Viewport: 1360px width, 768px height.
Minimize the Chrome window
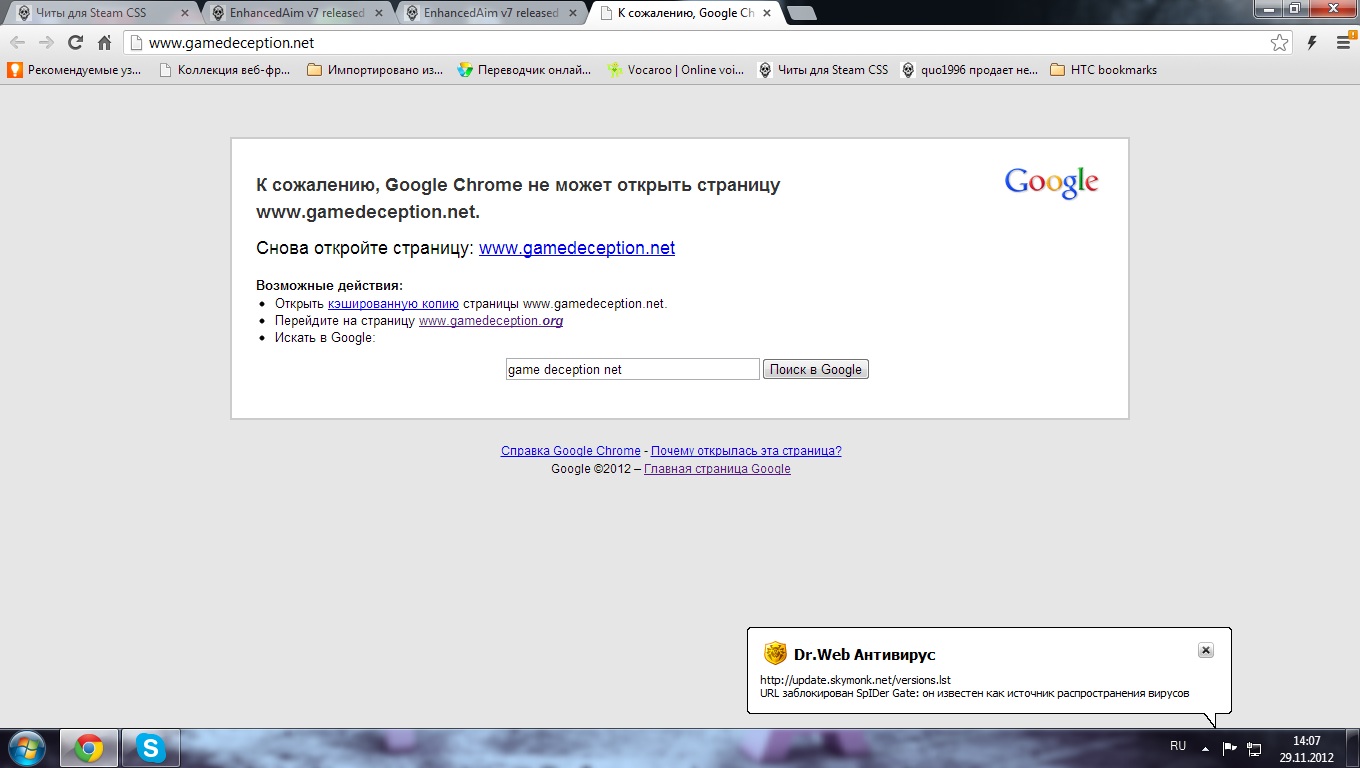(x=1270, y=8)
